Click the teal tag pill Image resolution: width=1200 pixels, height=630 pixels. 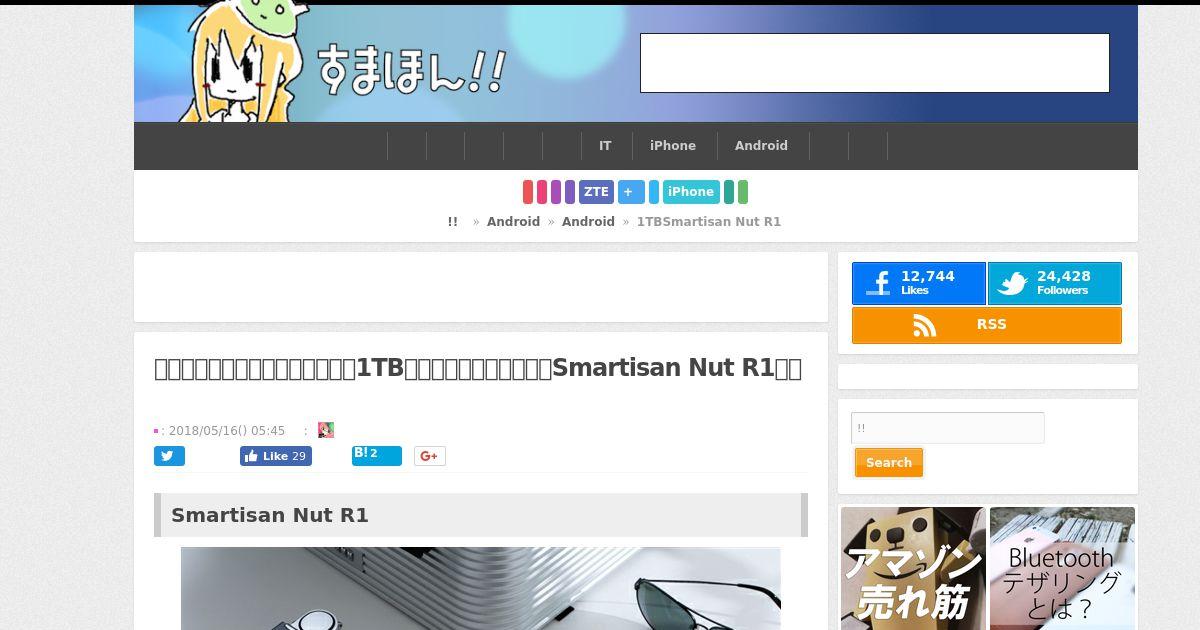tap(729, 192)
